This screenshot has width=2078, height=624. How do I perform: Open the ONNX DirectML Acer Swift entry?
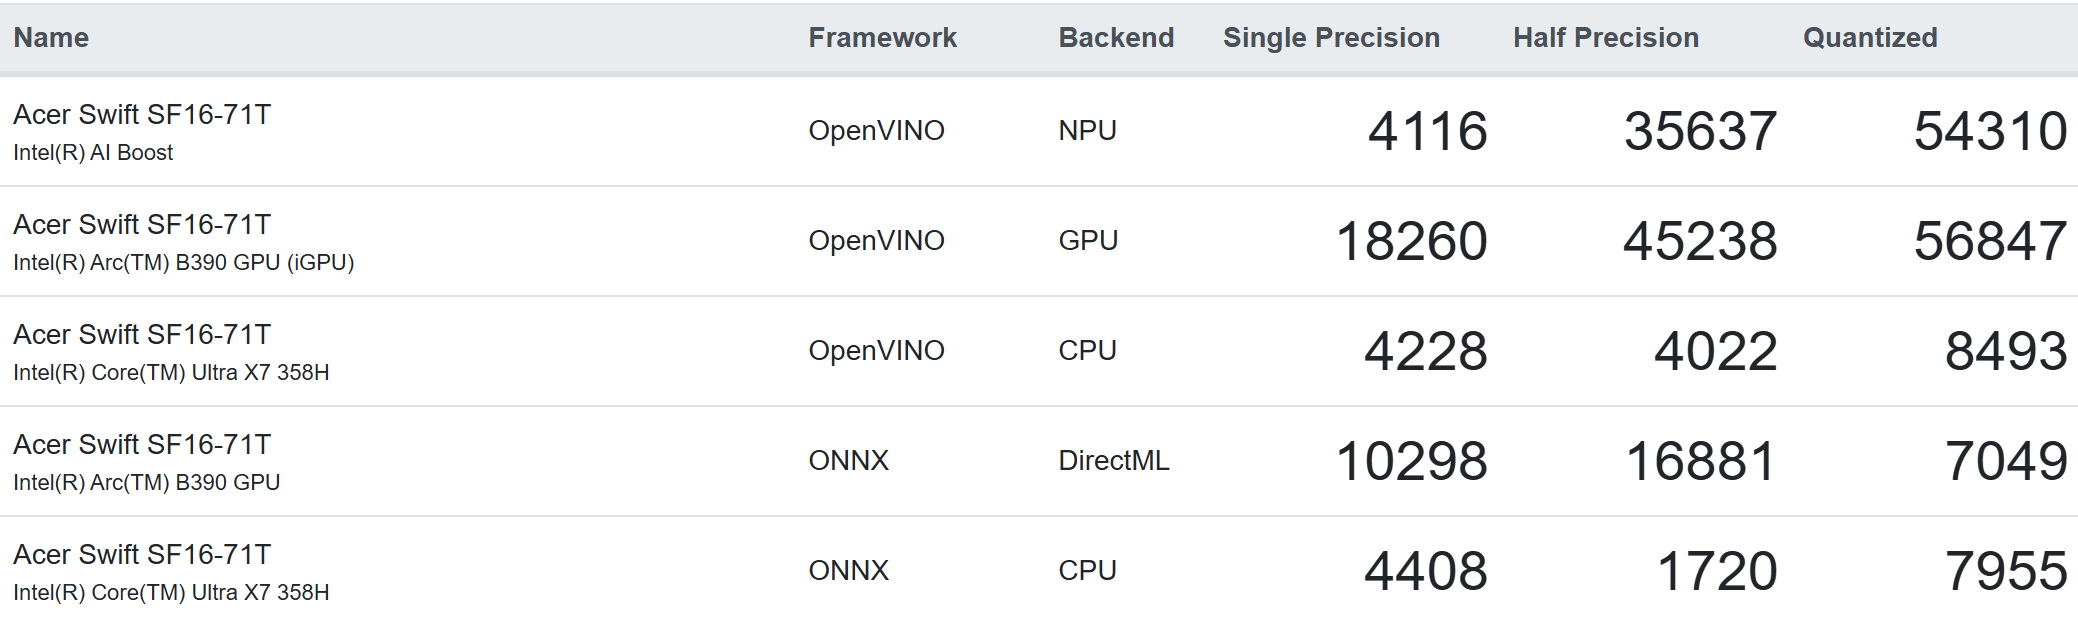(x=142, y=445)
